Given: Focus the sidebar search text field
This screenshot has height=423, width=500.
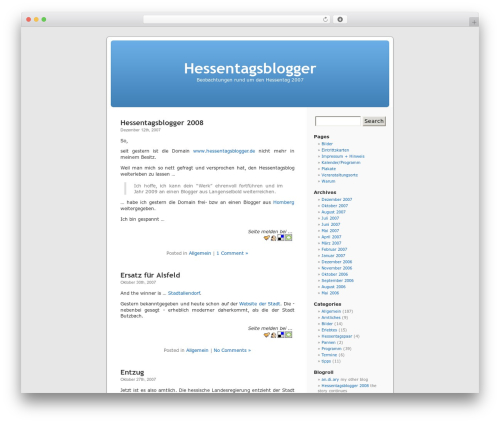Looking at the screenshot, I should (x=338, y=121).
